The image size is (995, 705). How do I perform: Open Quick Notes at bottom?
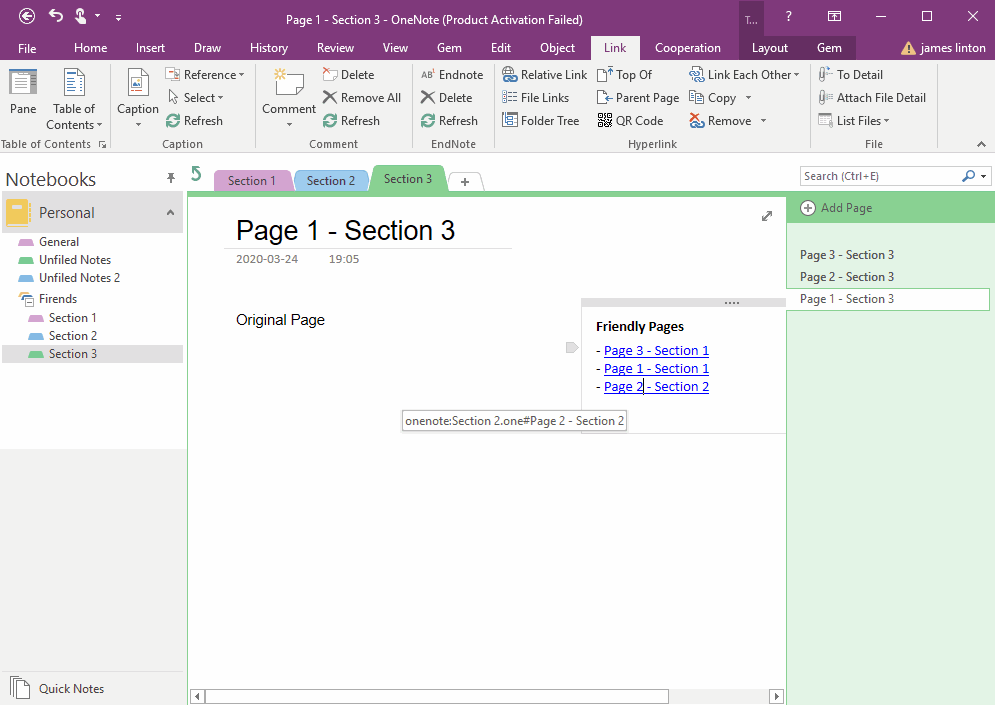[57, 689]
